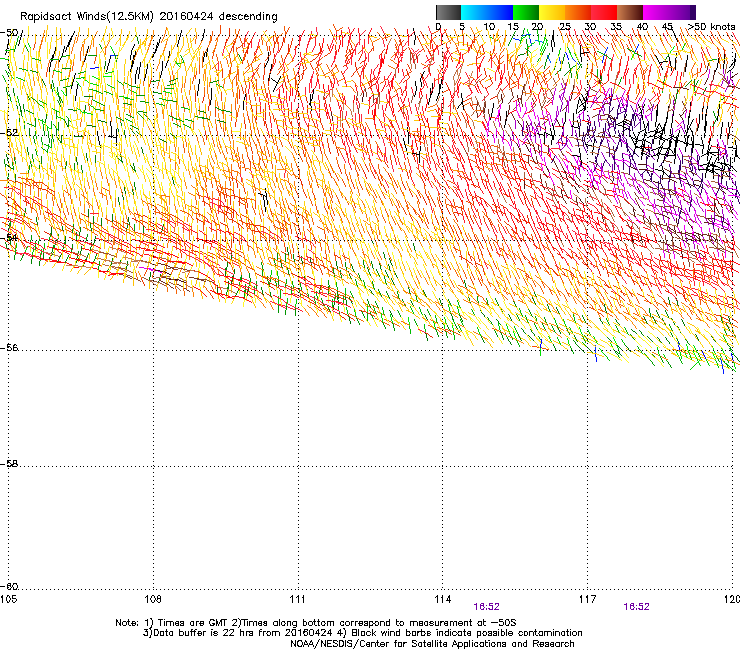740x650 pixels.
Task: Select the yellow 20–25 knots legend color
Action: [552, 12]
